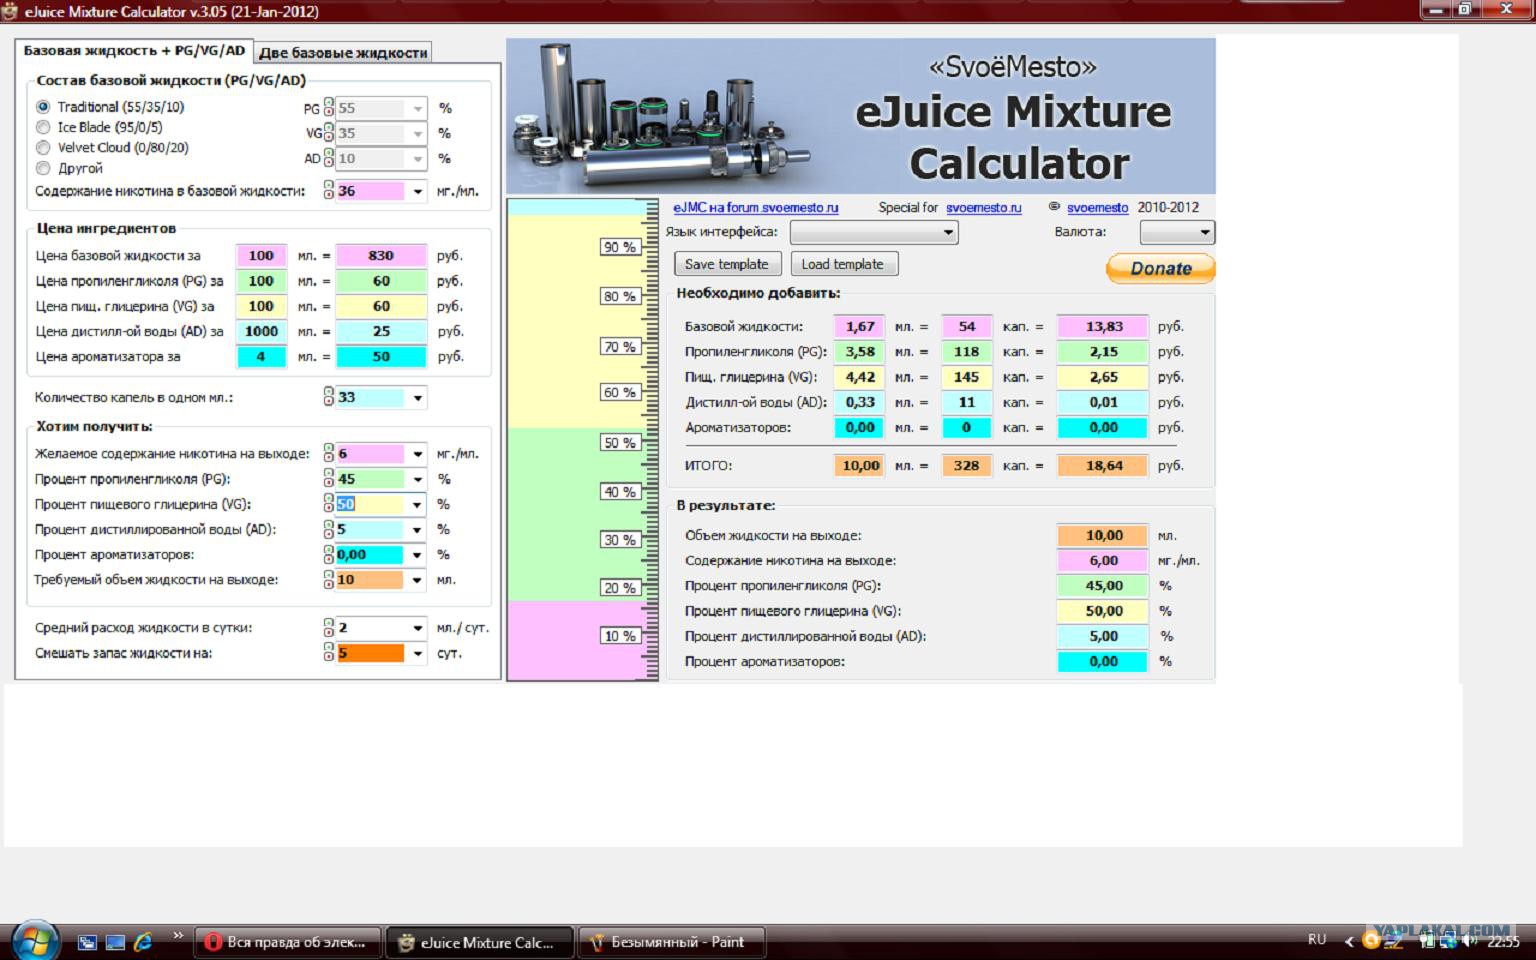Viewport: 1536px width, 960px height.
Task: Select the Другой radio button
Action: pos(43,168)
